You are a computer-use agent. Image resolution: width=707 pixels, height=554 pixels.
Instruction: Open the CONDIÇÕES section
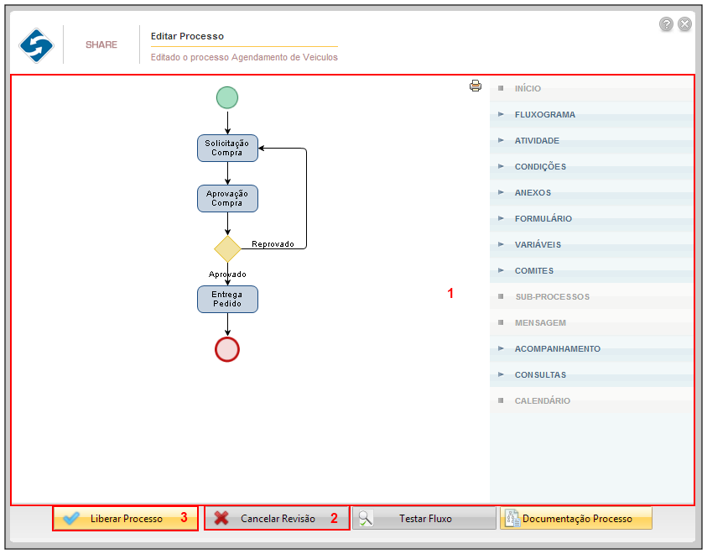(x=592, y=167)
